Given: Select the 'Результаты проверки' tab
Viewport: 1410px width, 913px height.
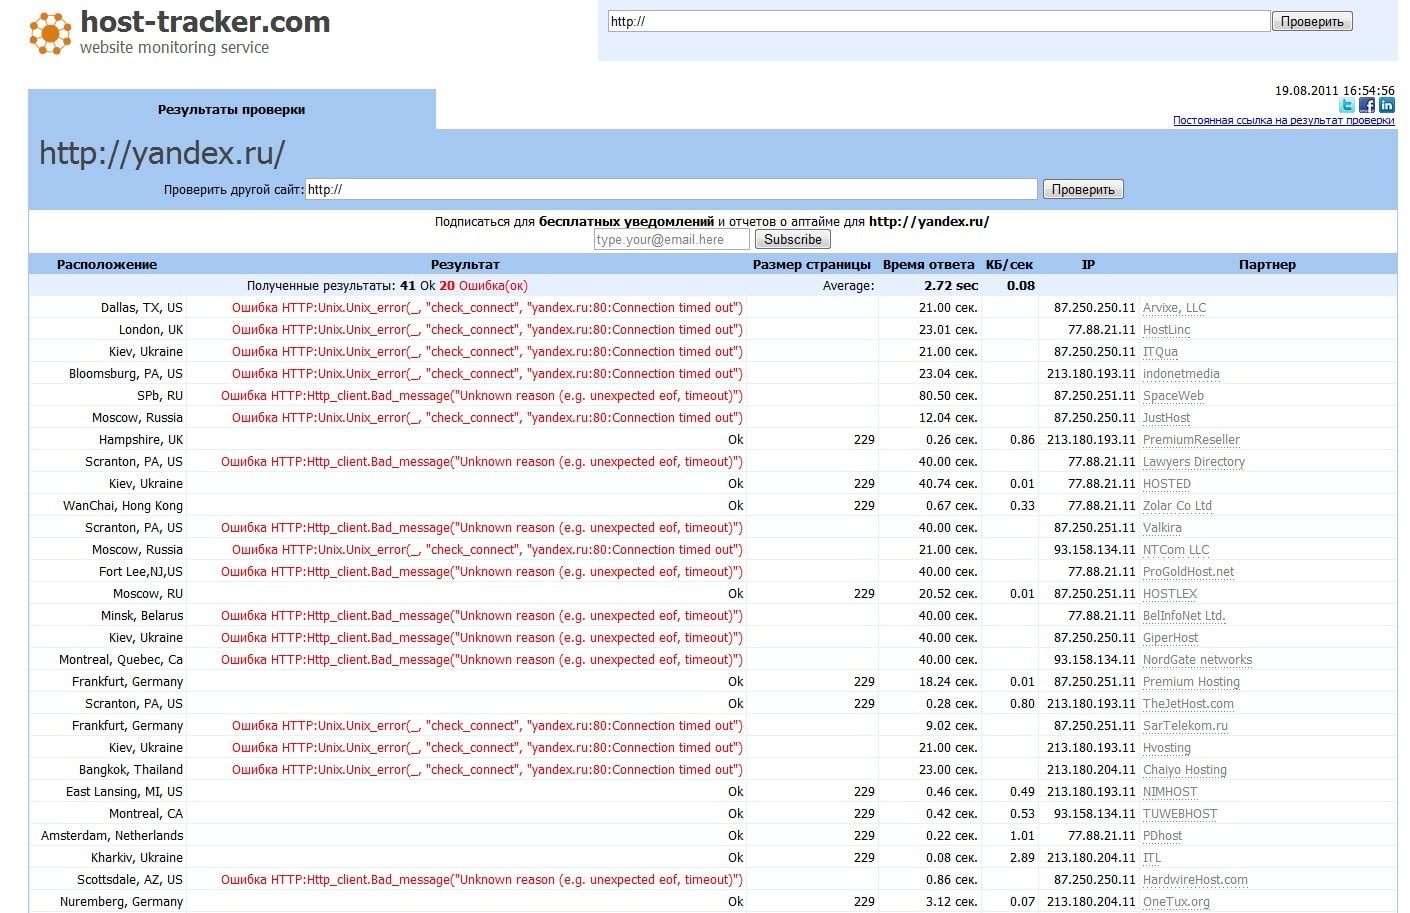Looking at the screenshot, I should coord(231,110).
